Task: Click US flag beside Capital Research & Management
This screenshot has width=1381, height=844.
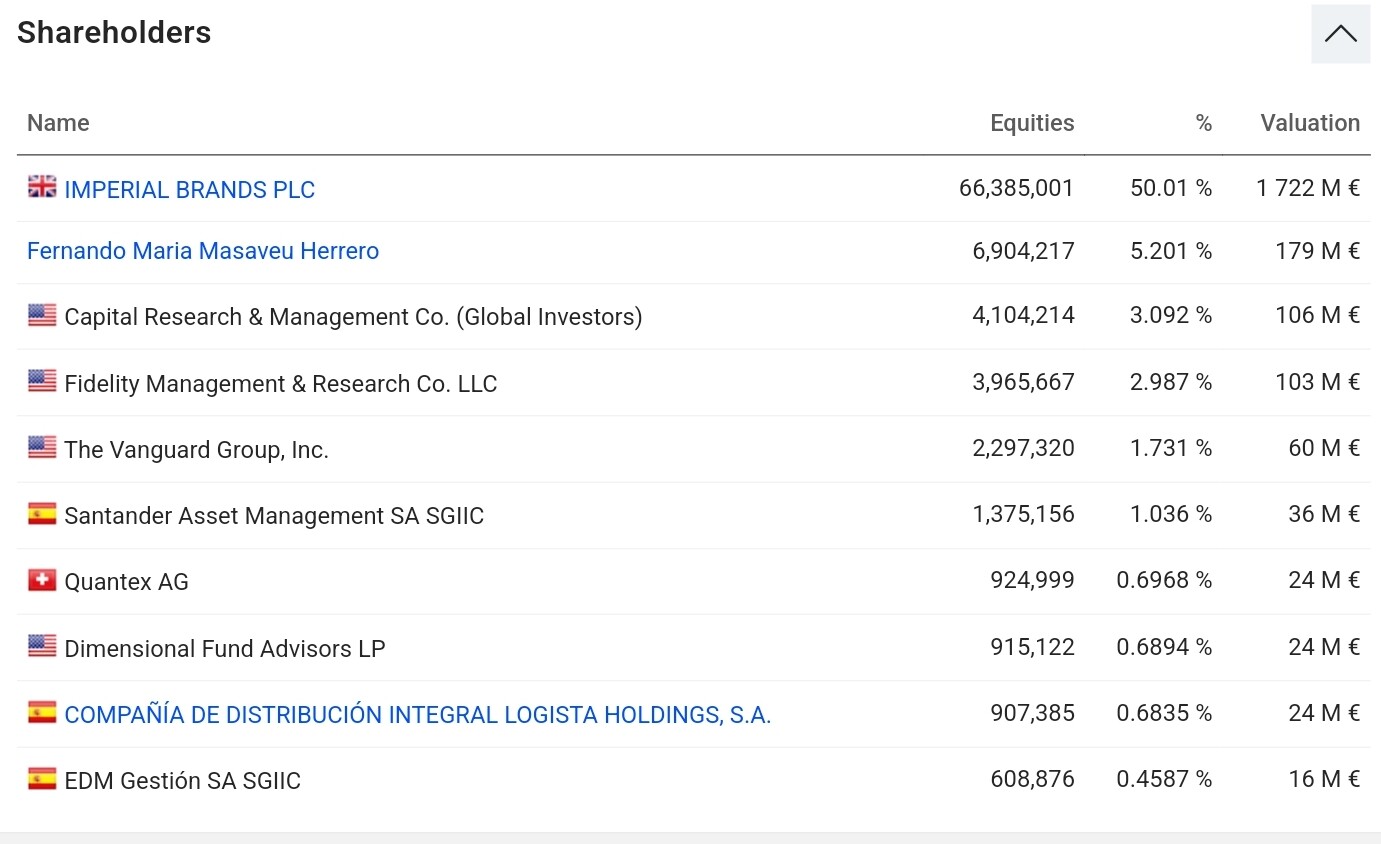Action: 42,315
